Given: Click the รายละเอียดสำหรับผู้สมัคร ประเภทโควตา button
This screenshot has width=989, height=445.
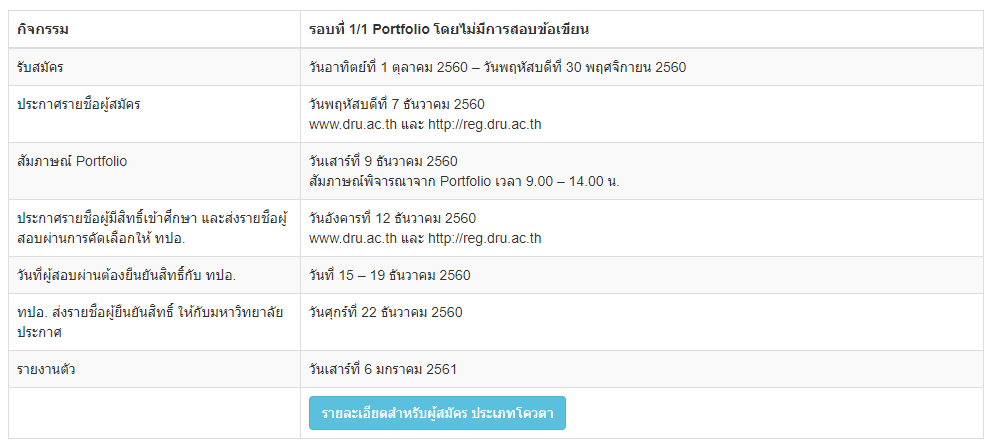Looking at the screenshot, I should (437, 413).
